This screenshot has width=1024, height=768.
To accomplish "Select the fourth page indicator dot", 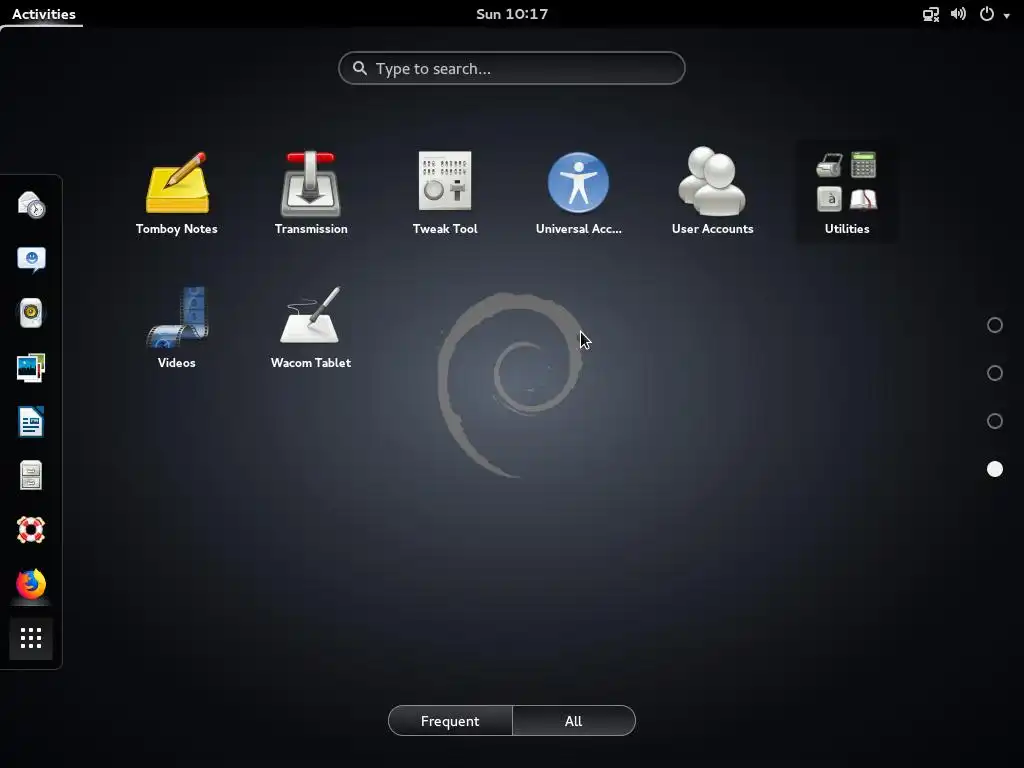I will click(995, 469).
